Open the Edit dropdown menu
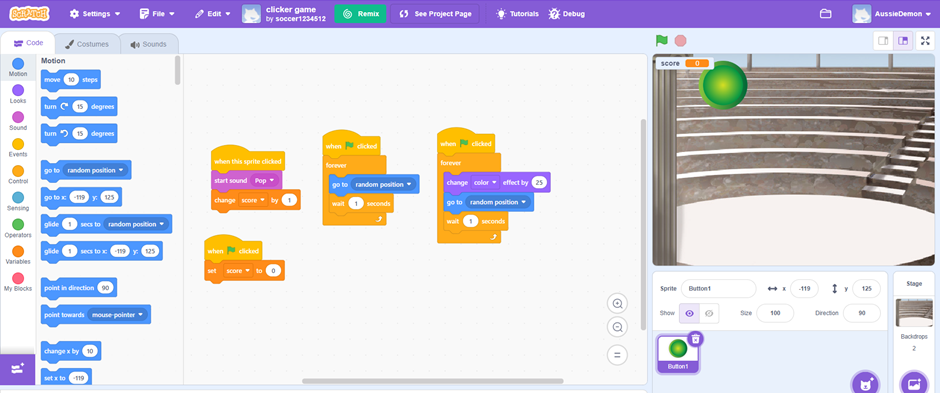This screenshot has height=393, width=940. (213, 14)
